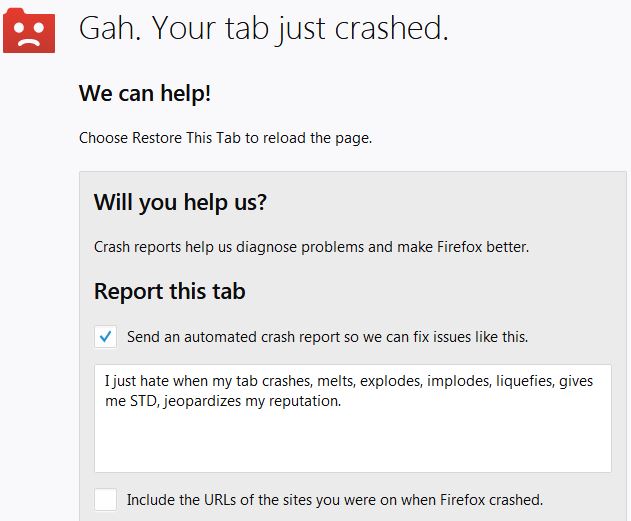The width and height of the screenshot is (631, 521).
Task: Click the first comment line starting 'I just hate'
Action: [349, 381]
